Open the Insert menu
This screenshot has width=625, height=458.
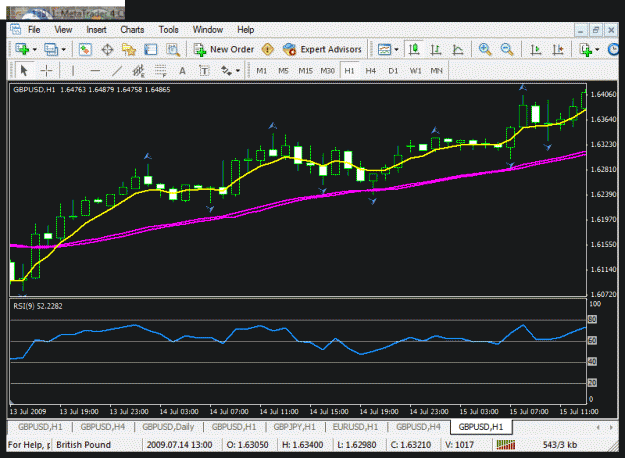(x=96, y=29)
